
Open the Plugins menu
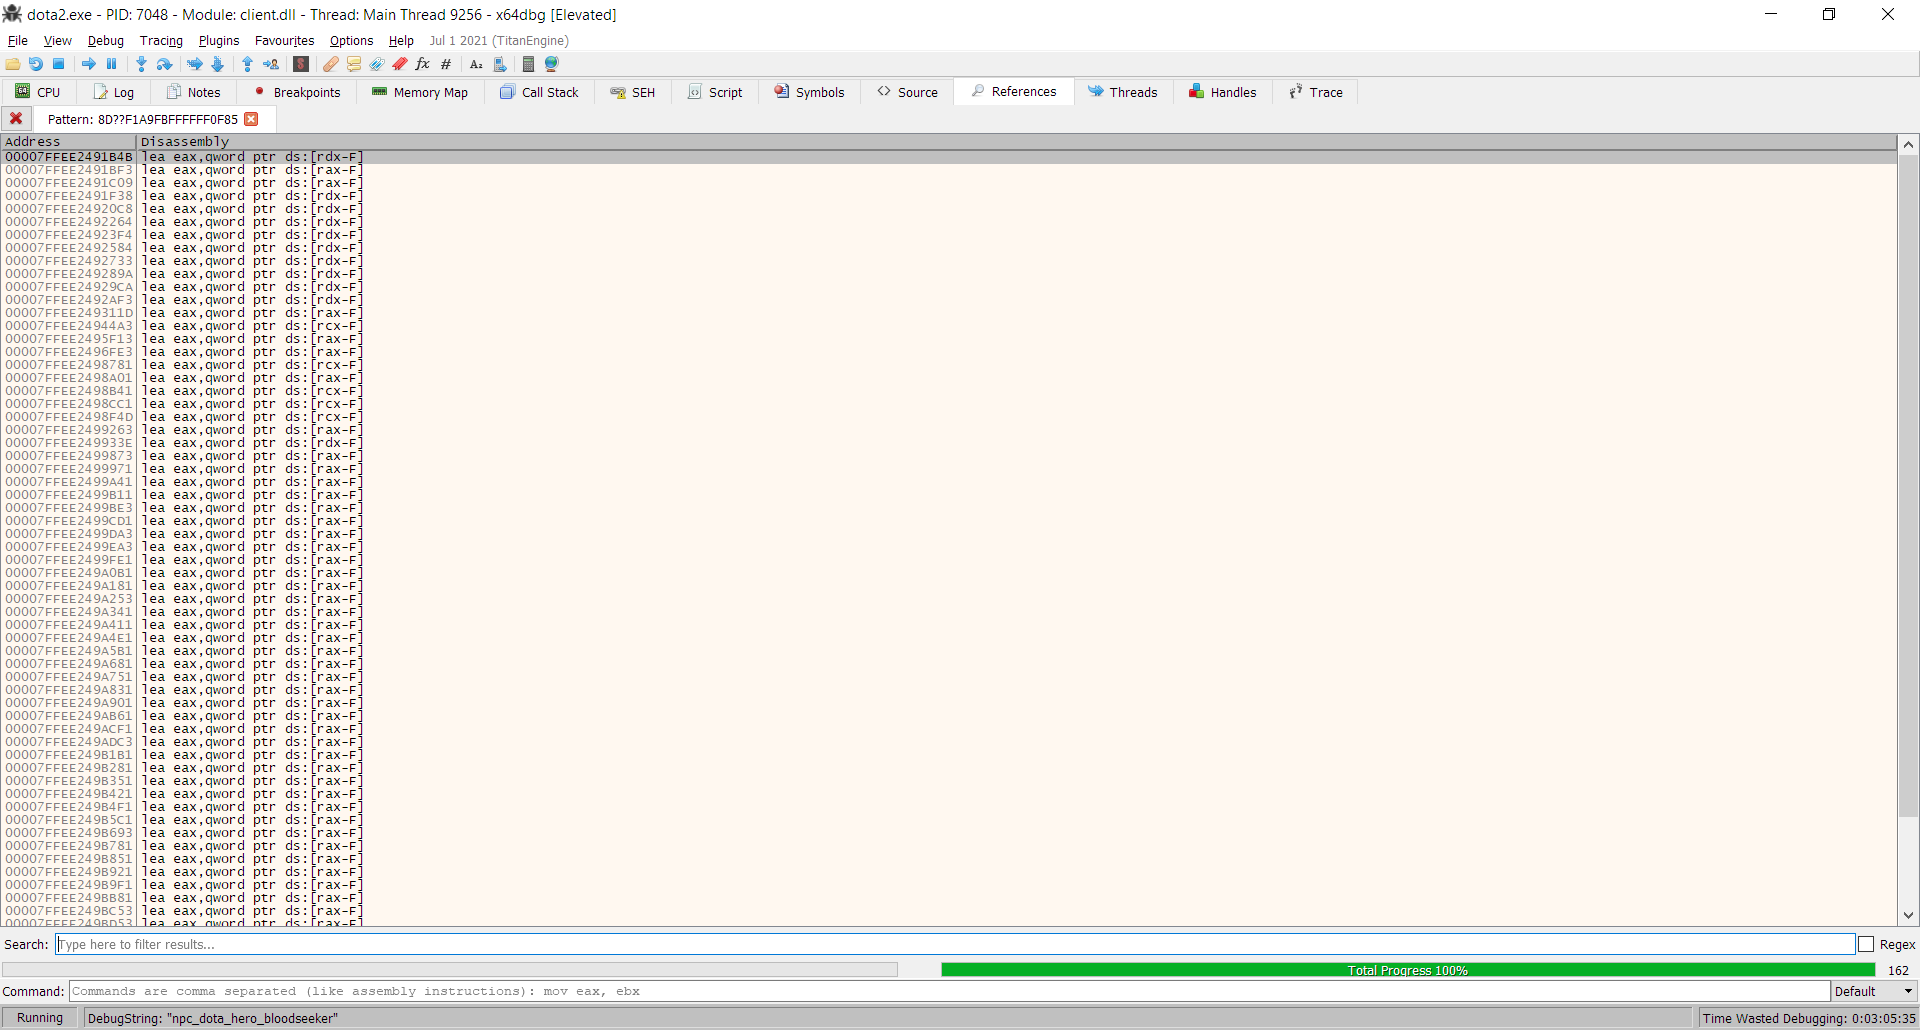(218, 41)
